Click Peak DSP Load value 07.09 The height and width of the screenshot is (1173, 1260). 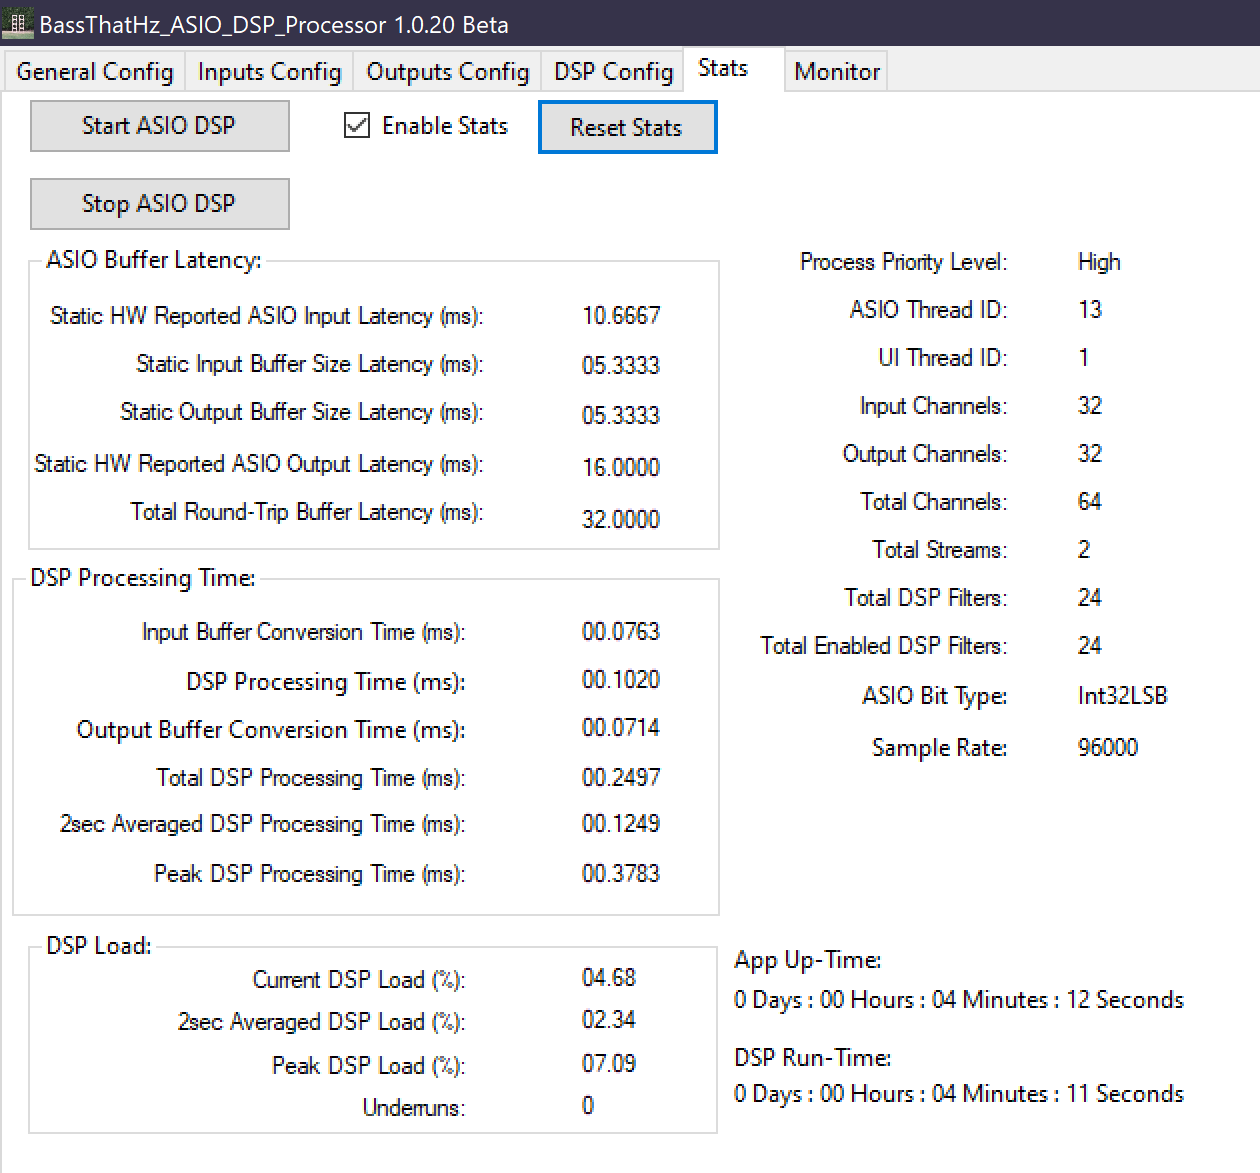(609, 1064)
